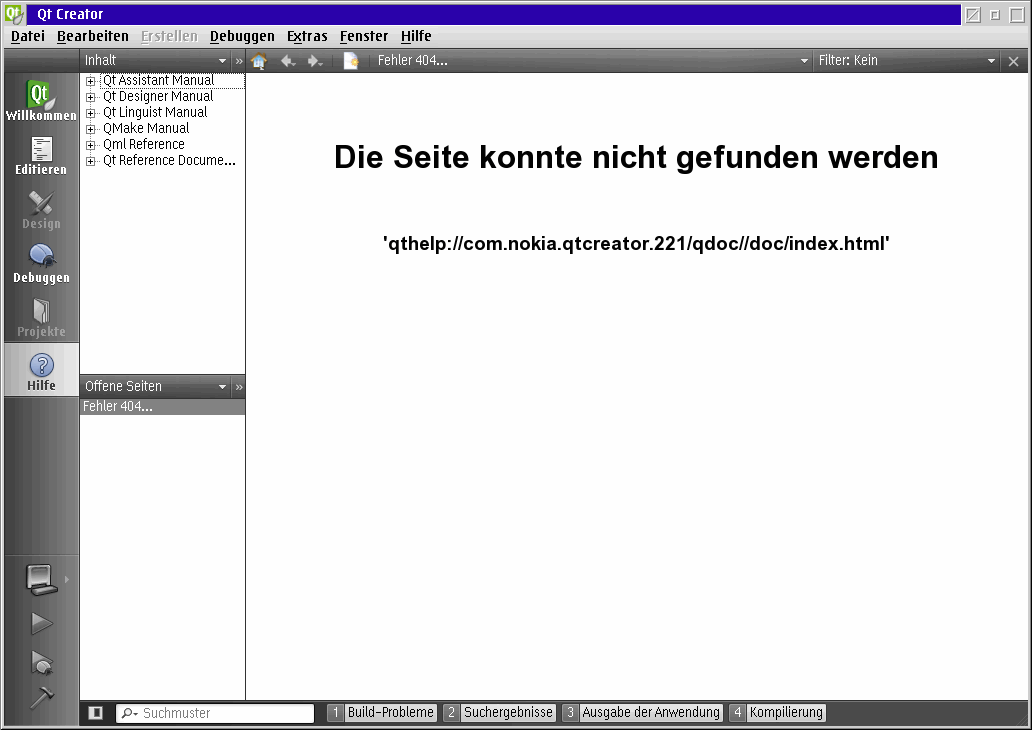Expand the Qt Linguist Manual node
Image resolution: width=1032 pixels, height=730 pixels.
(91, 113)
